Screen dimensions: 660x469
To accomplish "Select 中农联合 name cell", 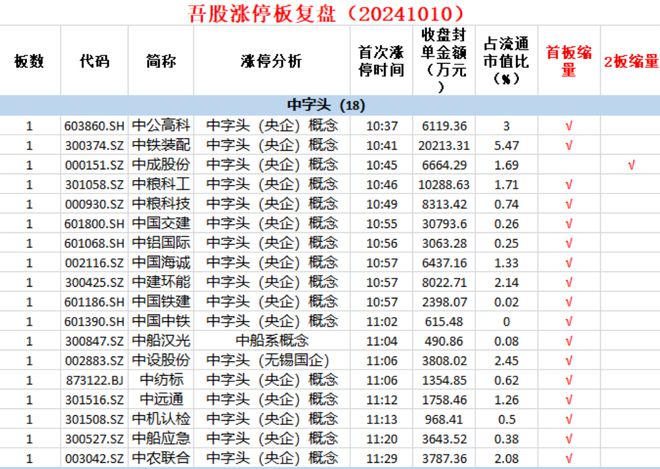I will pos(161,458).
